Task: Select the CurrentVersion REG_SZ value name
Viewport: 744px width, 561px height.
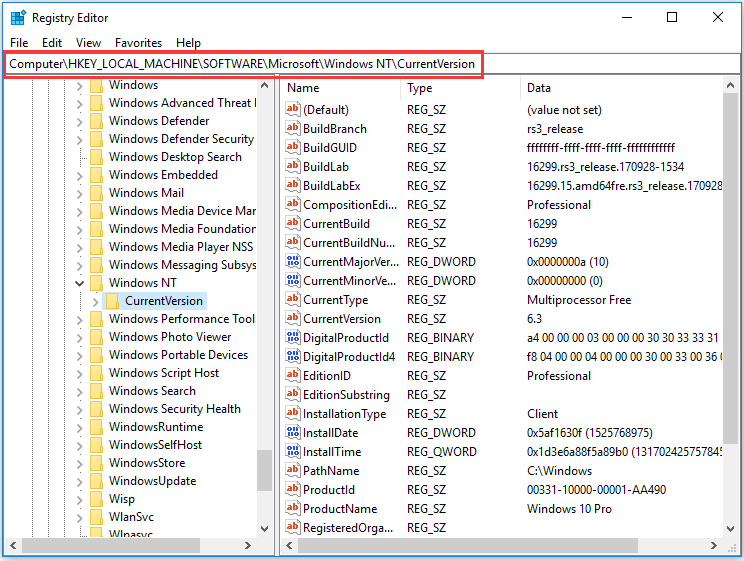Action: tap(342, 318)
